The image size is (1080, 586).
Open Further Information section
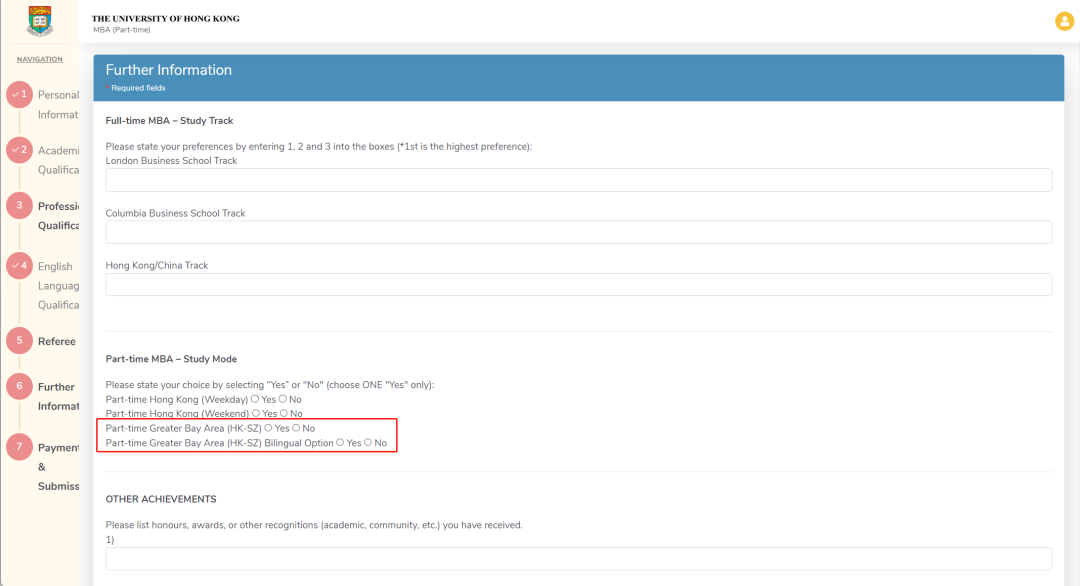[x=59, y=397]
